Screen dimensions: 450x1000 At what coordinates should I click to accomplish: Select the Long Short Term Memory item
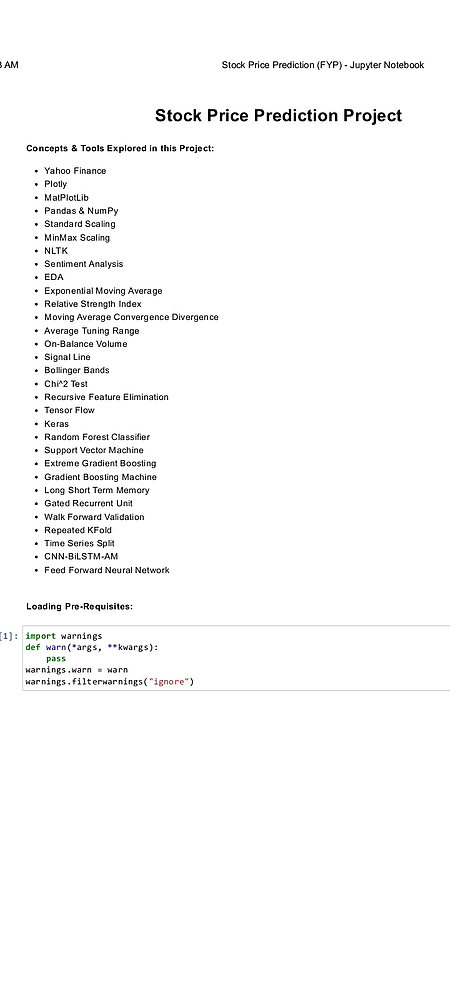(97, 490)
